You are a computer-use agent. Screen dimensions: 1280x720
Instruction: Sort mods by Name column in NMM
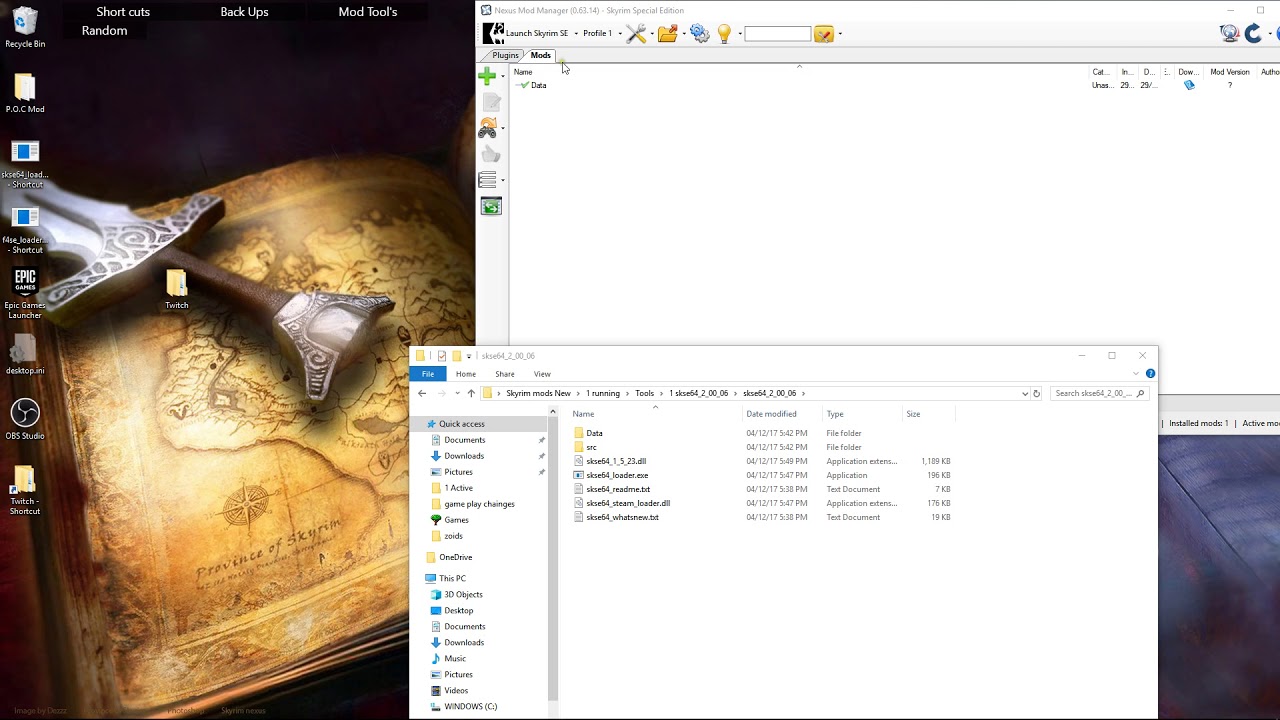click(x=523, y=72)
